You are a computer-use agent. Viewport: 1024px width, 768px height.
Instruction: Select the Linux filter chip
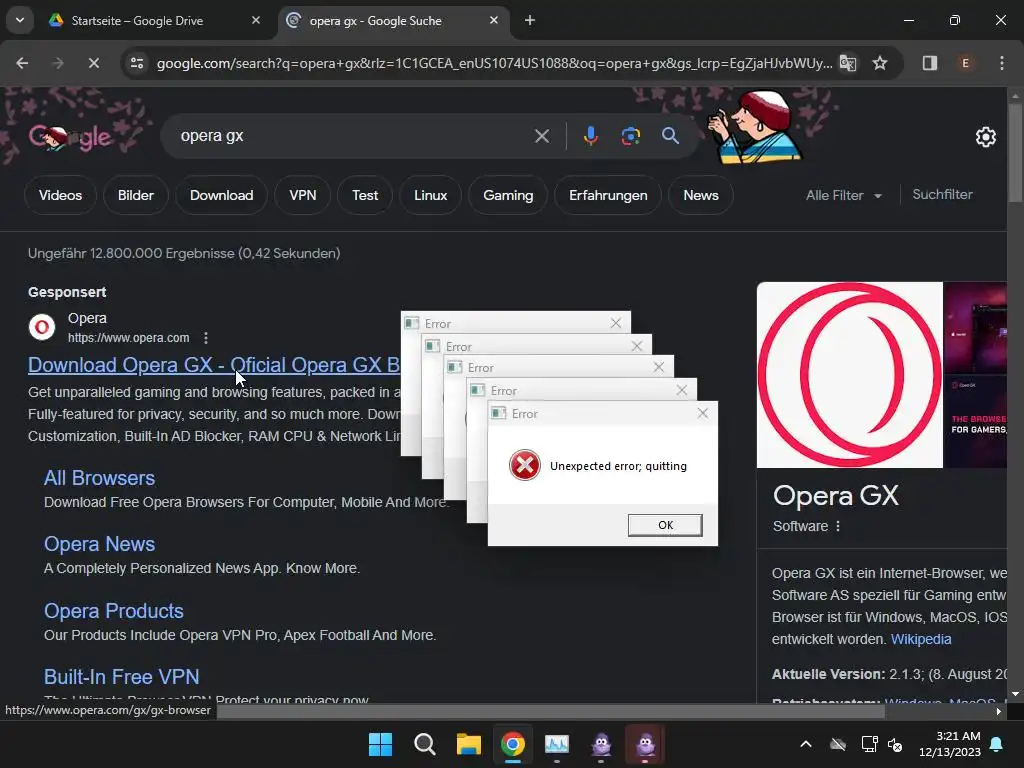(x=430, y=195)
